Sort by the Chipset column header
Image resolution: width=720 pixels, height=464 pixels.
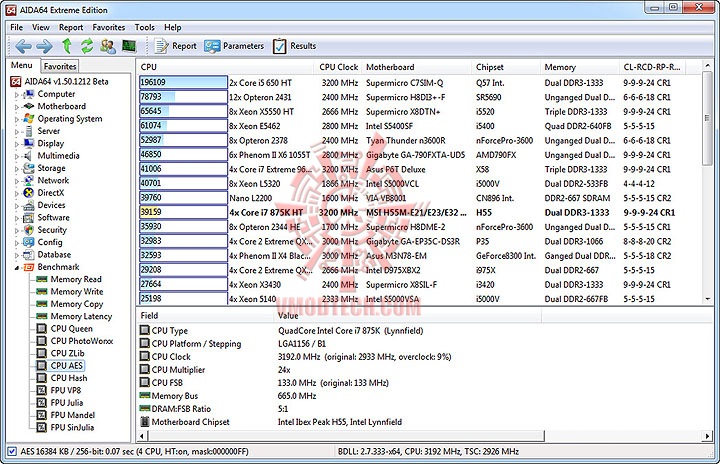[506, 67]
